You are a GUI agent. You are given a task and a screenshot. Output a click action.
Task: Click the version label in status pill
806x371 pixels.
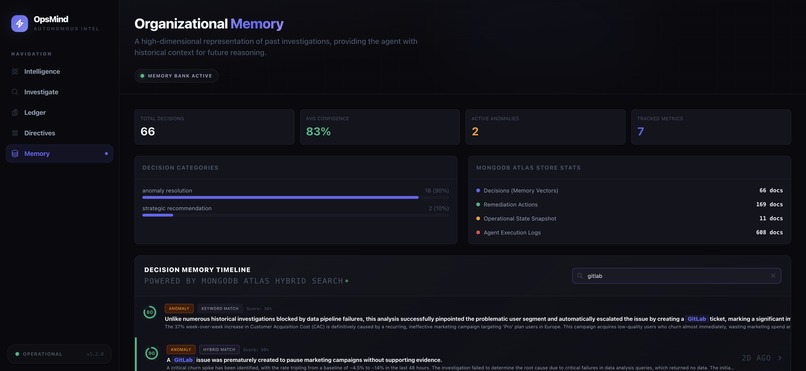pyautogui.click(x=95, y=354)
